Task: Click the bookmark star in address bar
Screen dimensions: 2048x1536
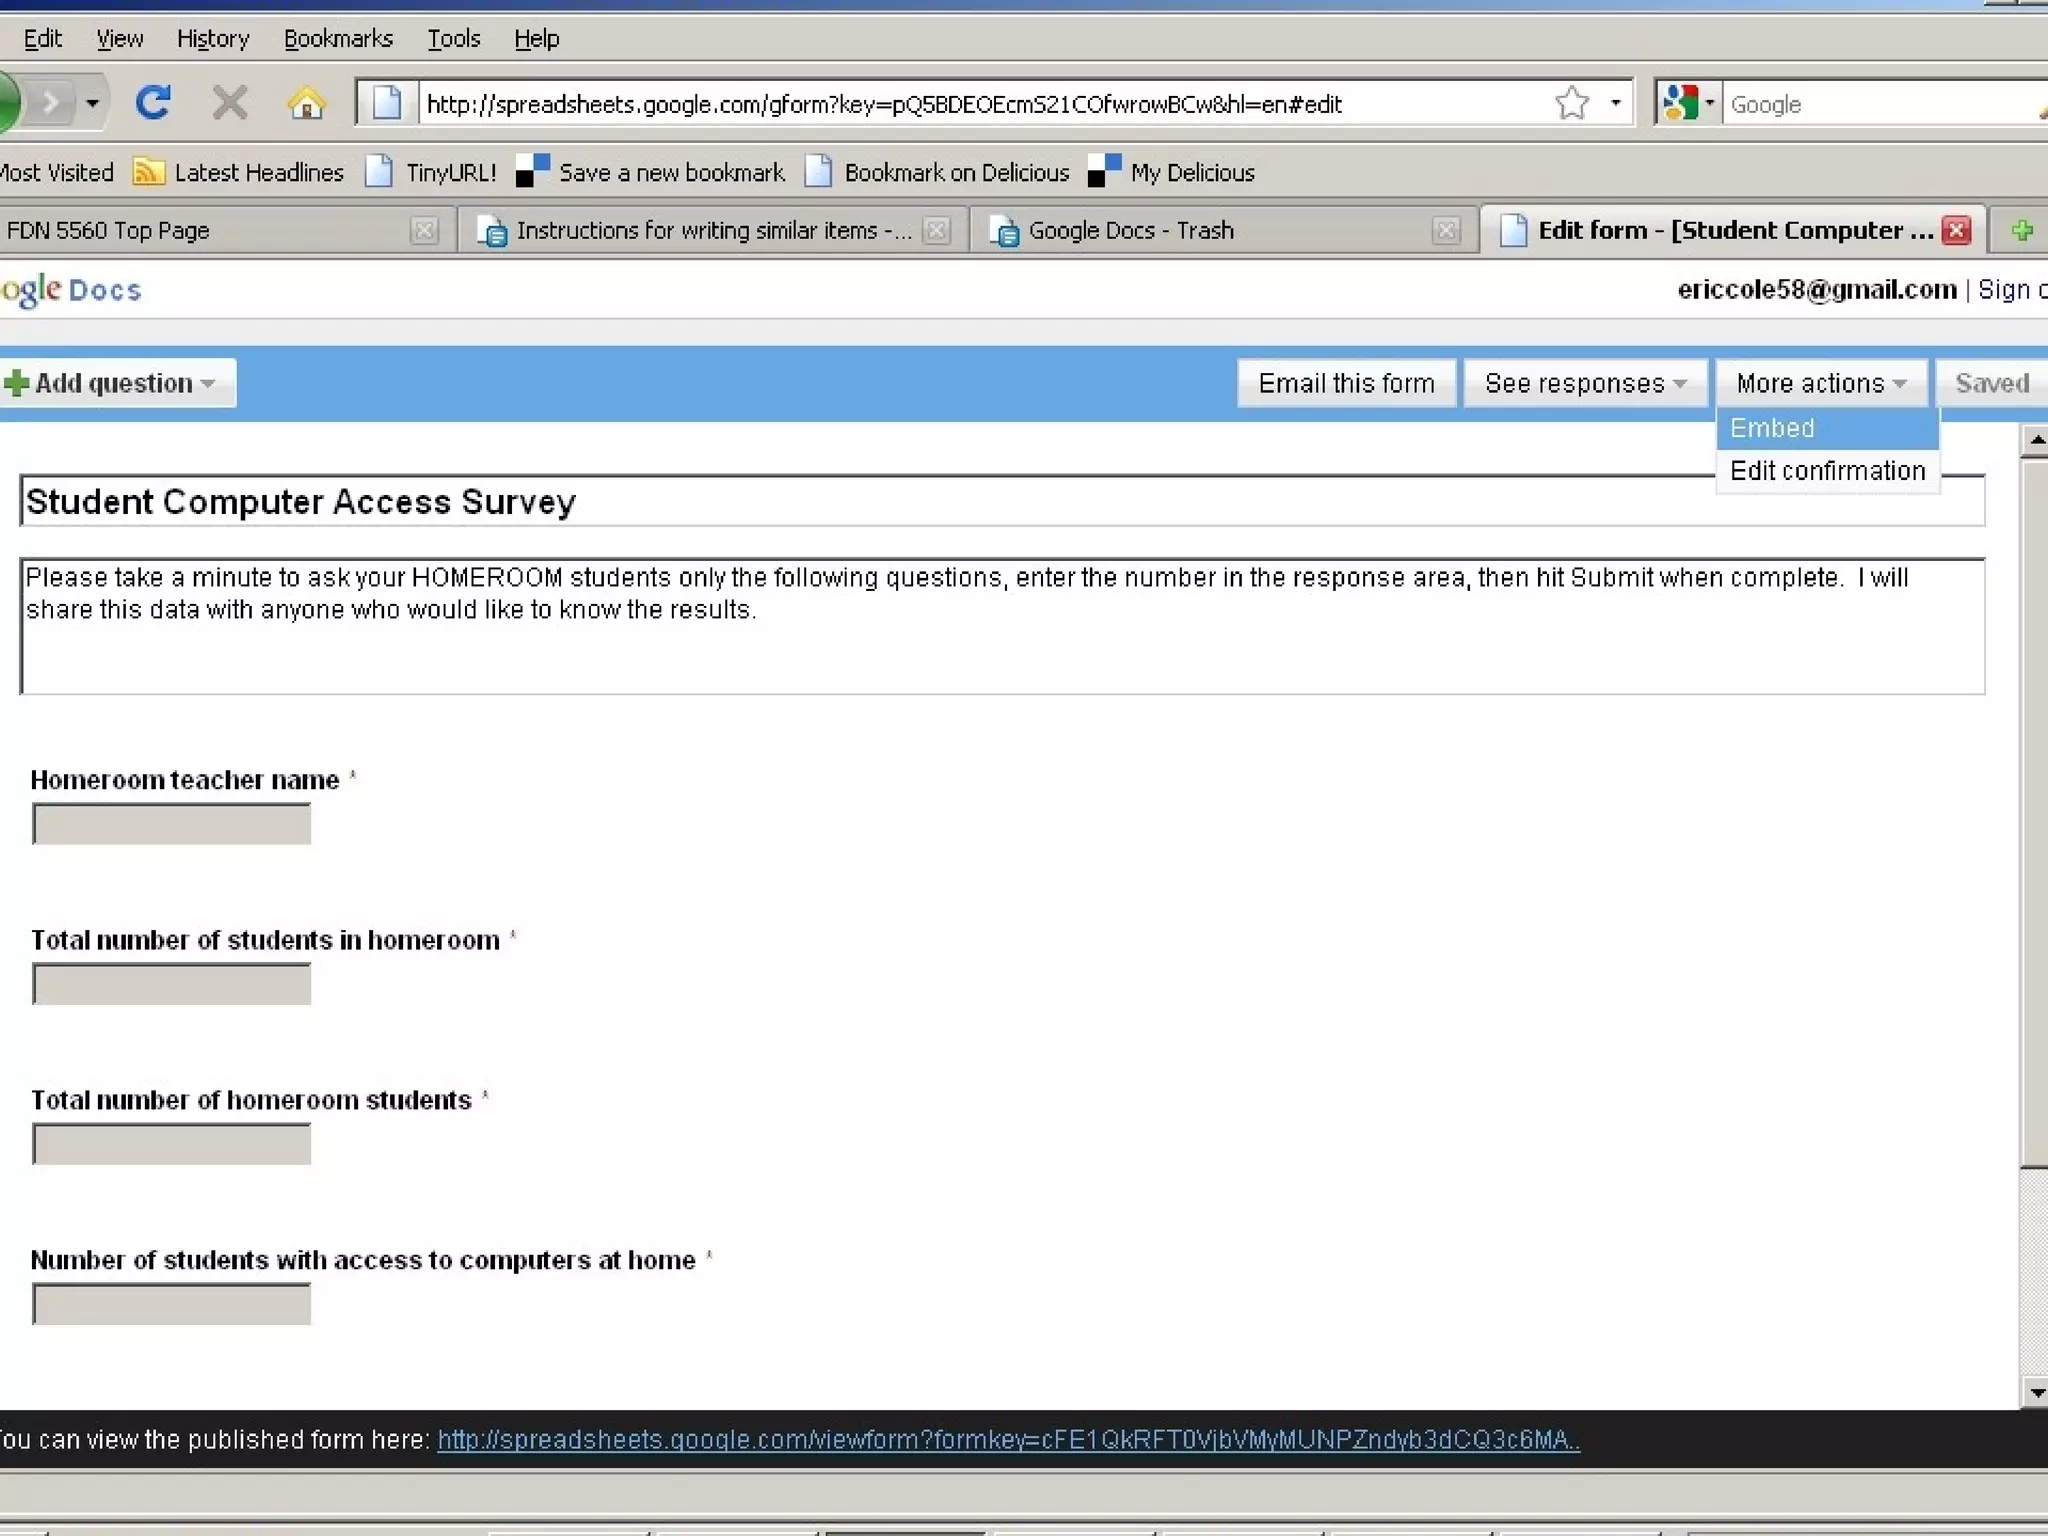Action: pyautogui.click(x=1571, y=103)
